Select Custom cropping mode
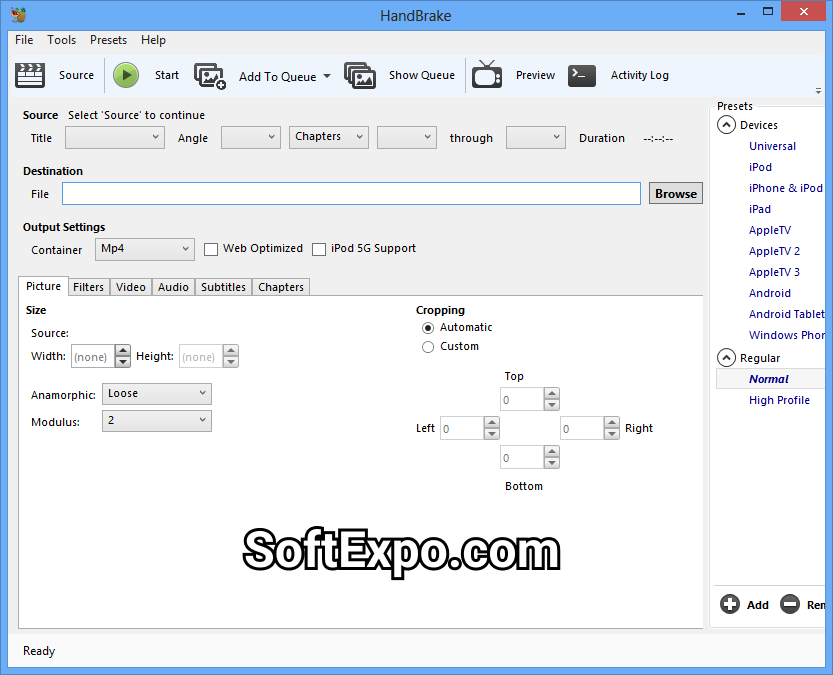This screenshot has height=675, width=833. click(428, 344)
